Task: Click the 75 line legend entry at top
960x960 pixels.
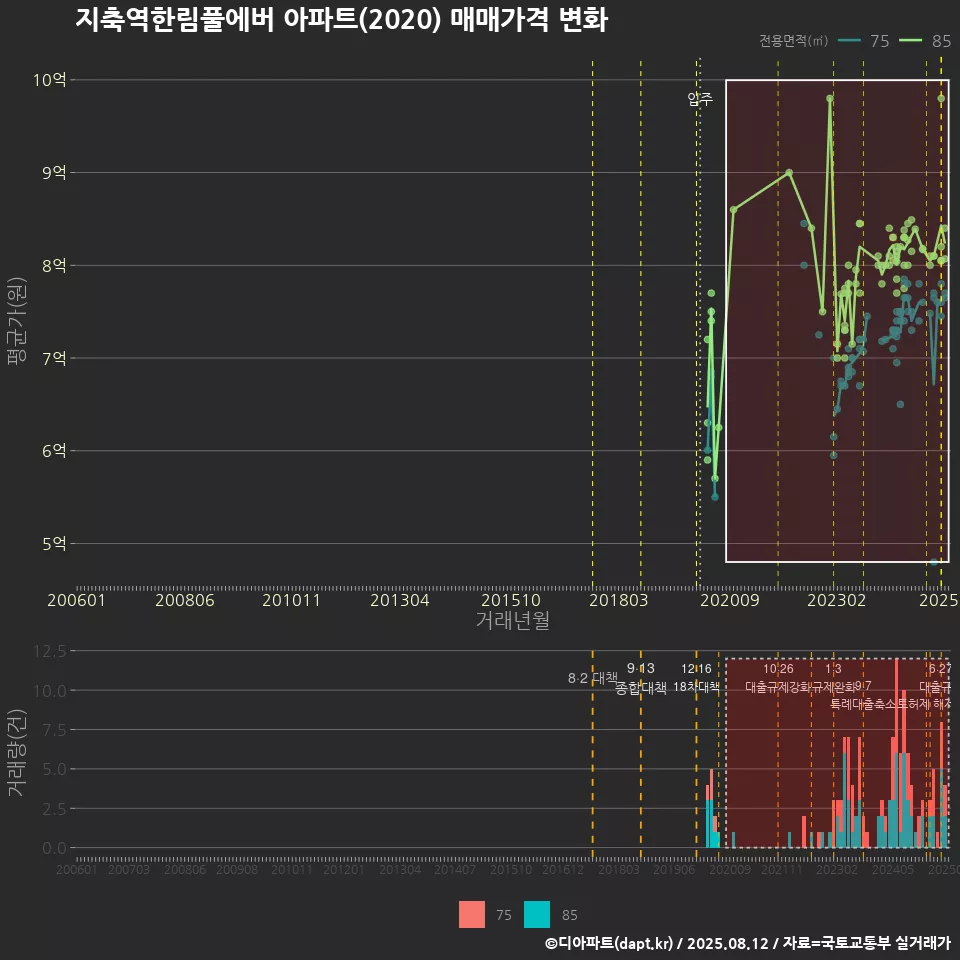Action: tap(863, 40)
